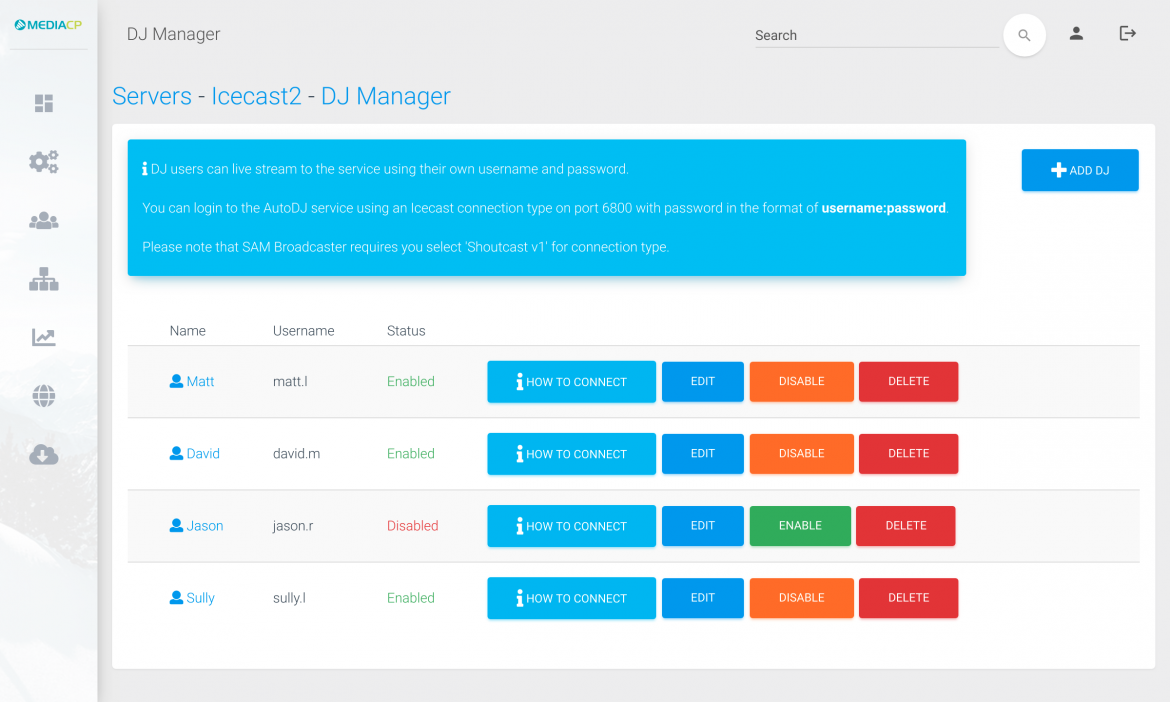The image size is (1170, 702).
Task: Click the magnifier search button
Action: tap(1024, 35)
